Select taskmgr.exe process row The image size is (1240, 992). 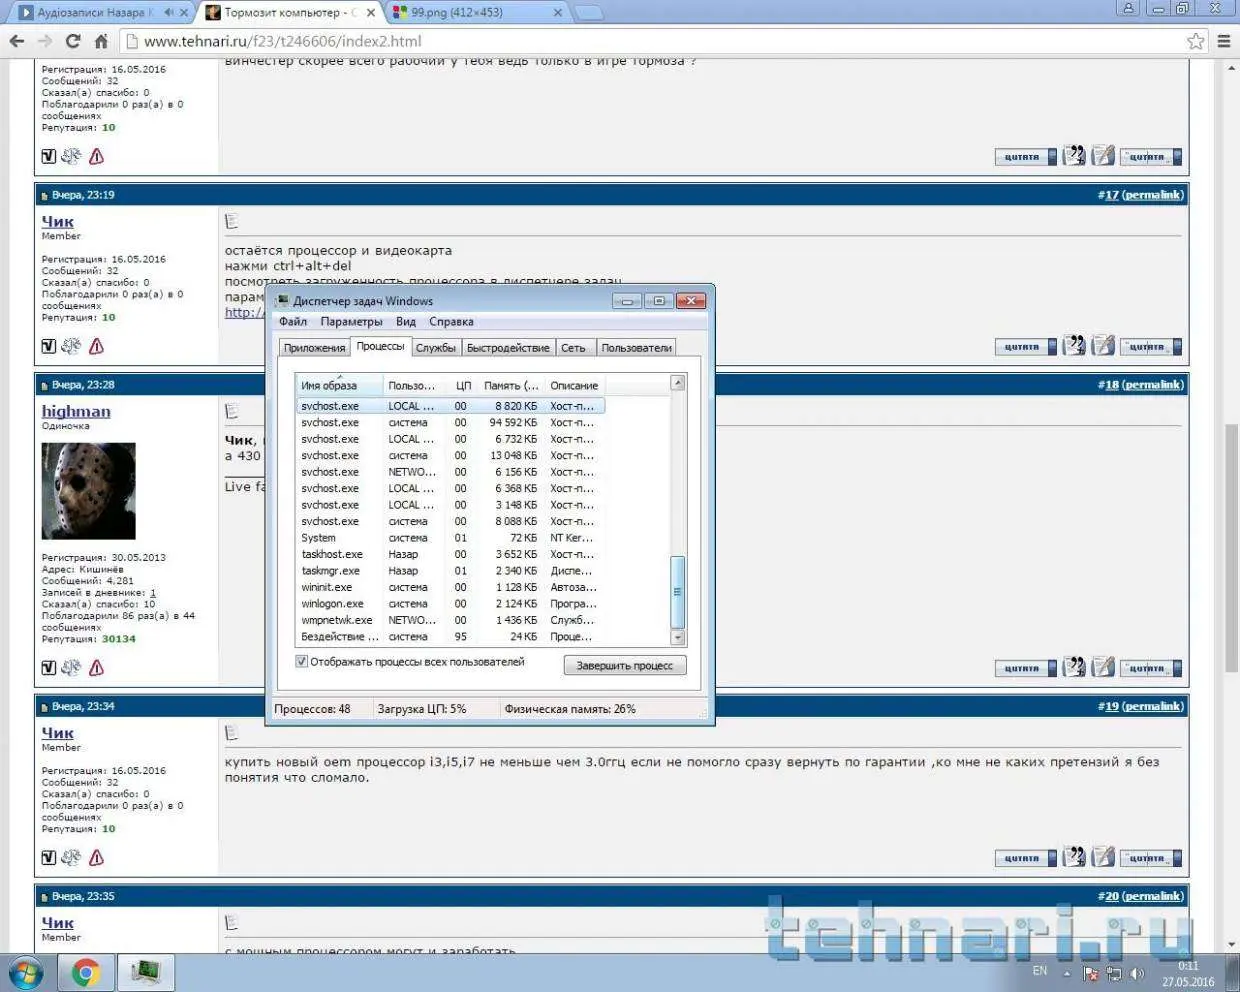(450, 571)
